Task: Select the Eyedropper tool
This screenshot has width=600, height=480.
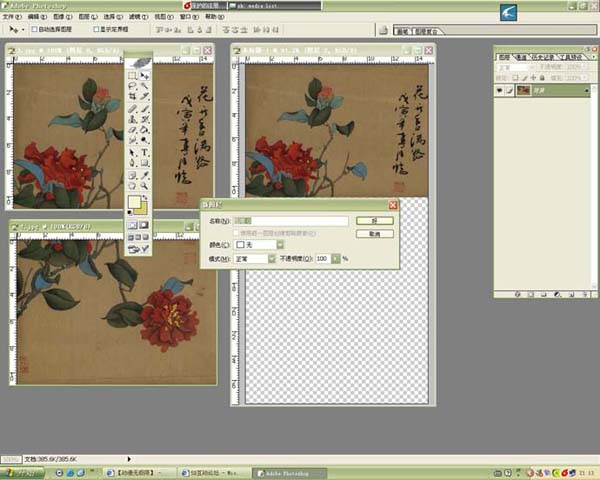Action: 144,176
